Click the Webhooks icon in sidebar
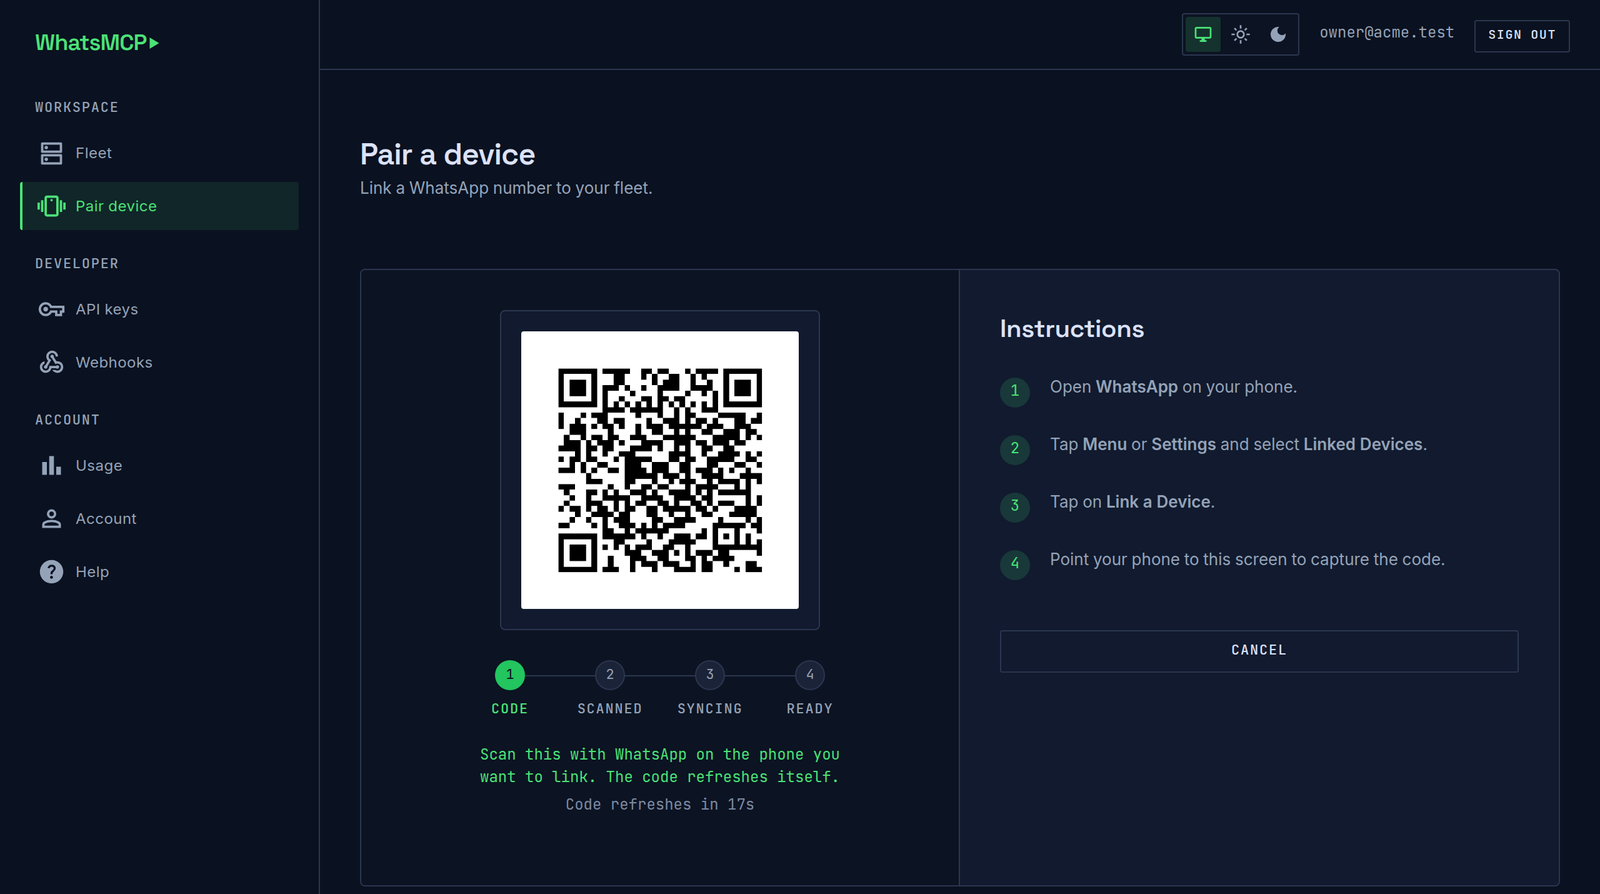1600x894 pixels. tap(51, 362)
